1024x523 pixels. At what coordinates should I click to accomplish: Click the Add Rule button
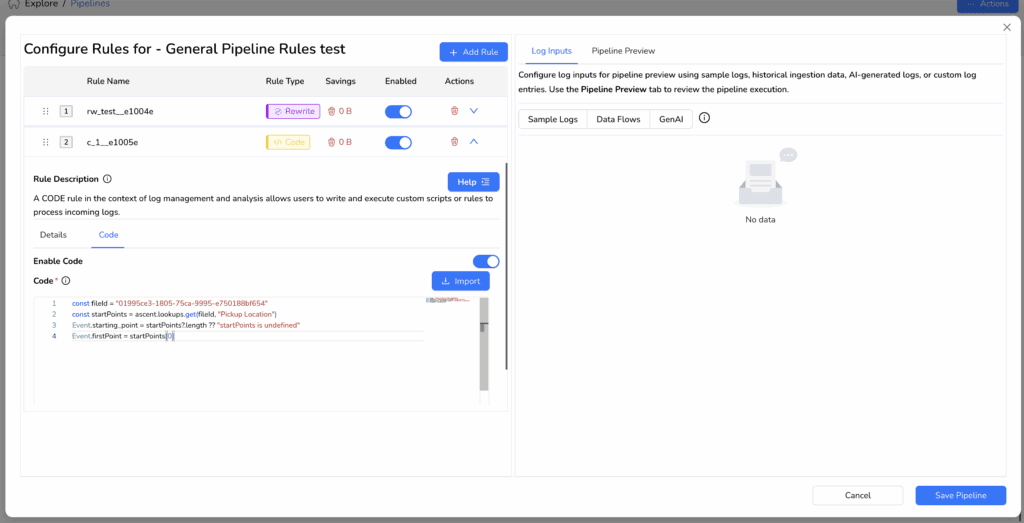[x=473, y=52]
